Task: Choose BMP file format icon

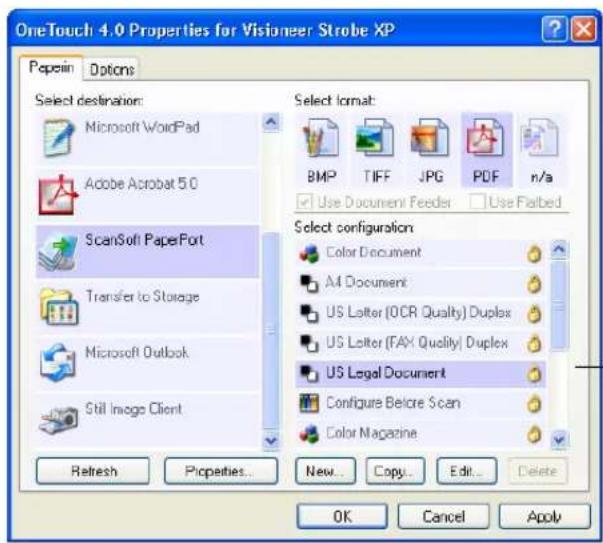Action: [x=321, y=138]
